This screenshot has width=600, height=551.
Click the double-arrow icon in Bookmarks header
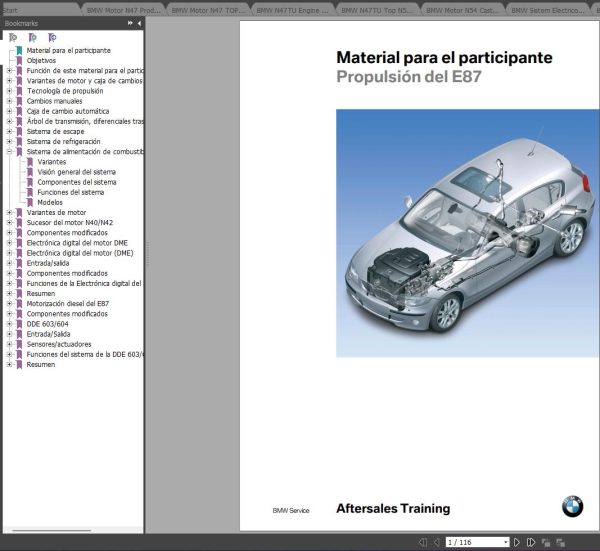(130, 23)
